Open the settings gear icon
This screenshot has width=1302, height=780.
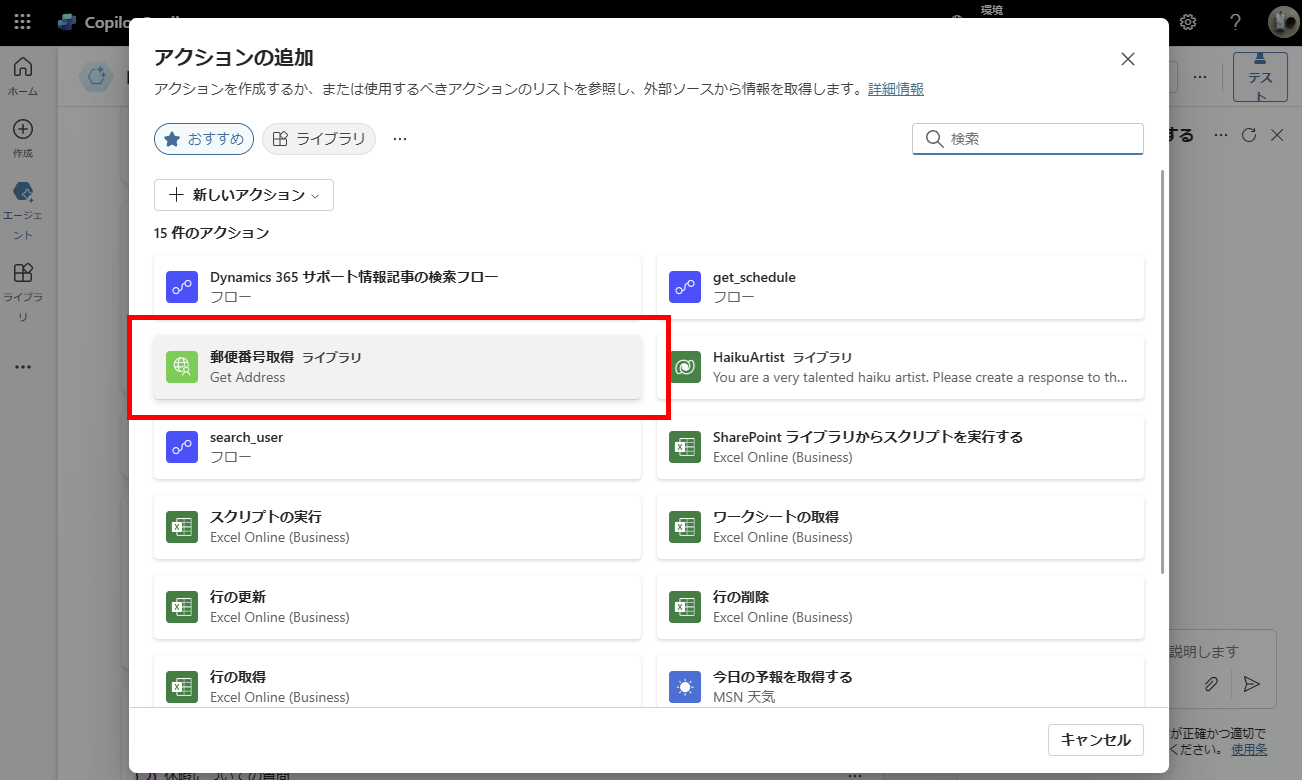1188,22
